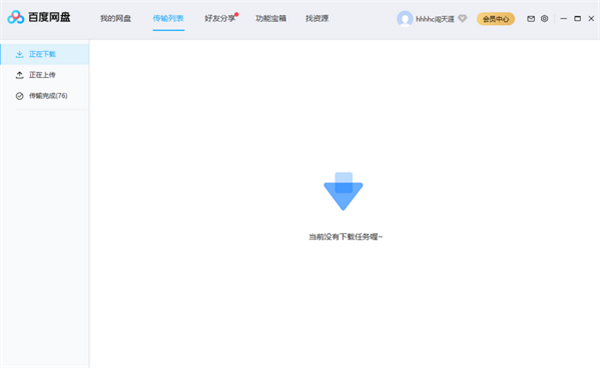Click the 百度网盘 title text
The height and width of the screenshot is (368, 600).
(x=49, y=17)
